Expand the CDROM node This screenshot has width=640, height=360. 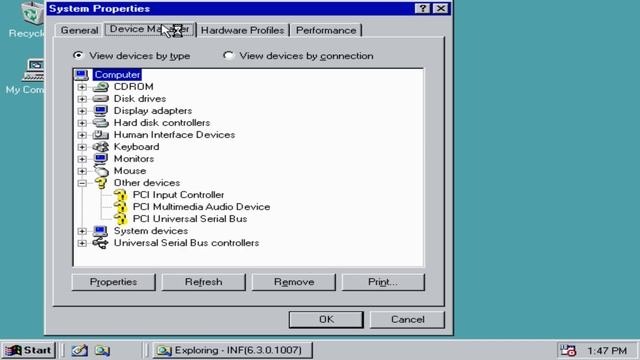82,87
